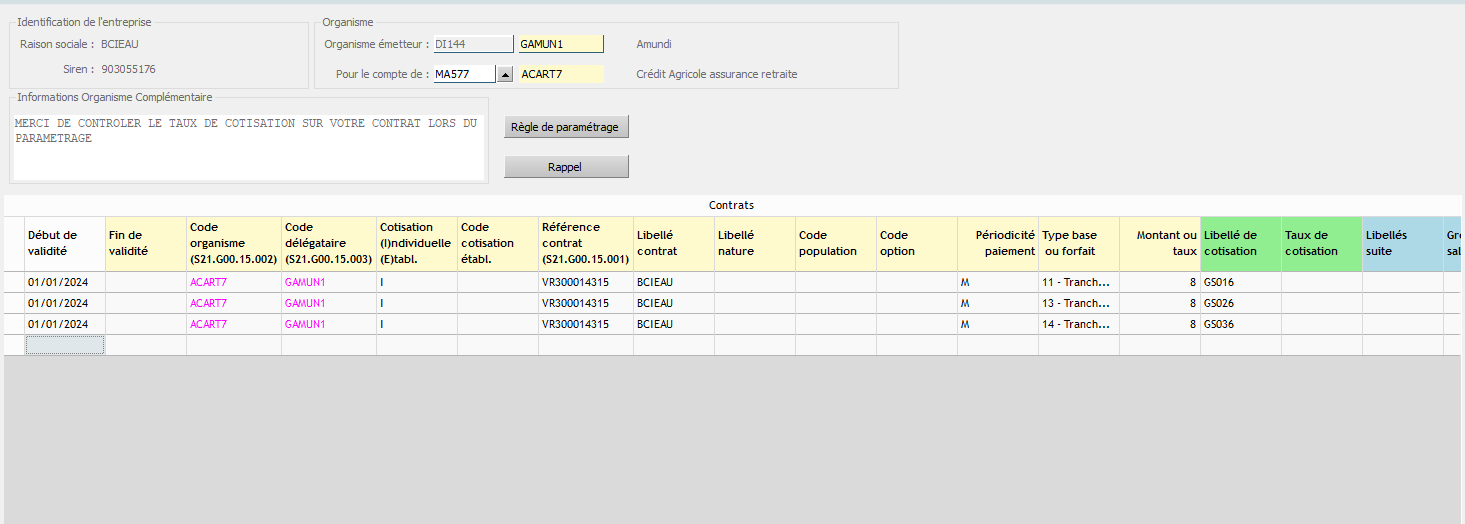Screen dimensions: 1465x524
Task: Select the Code organisme column header
Action: (x=234, y=243)
